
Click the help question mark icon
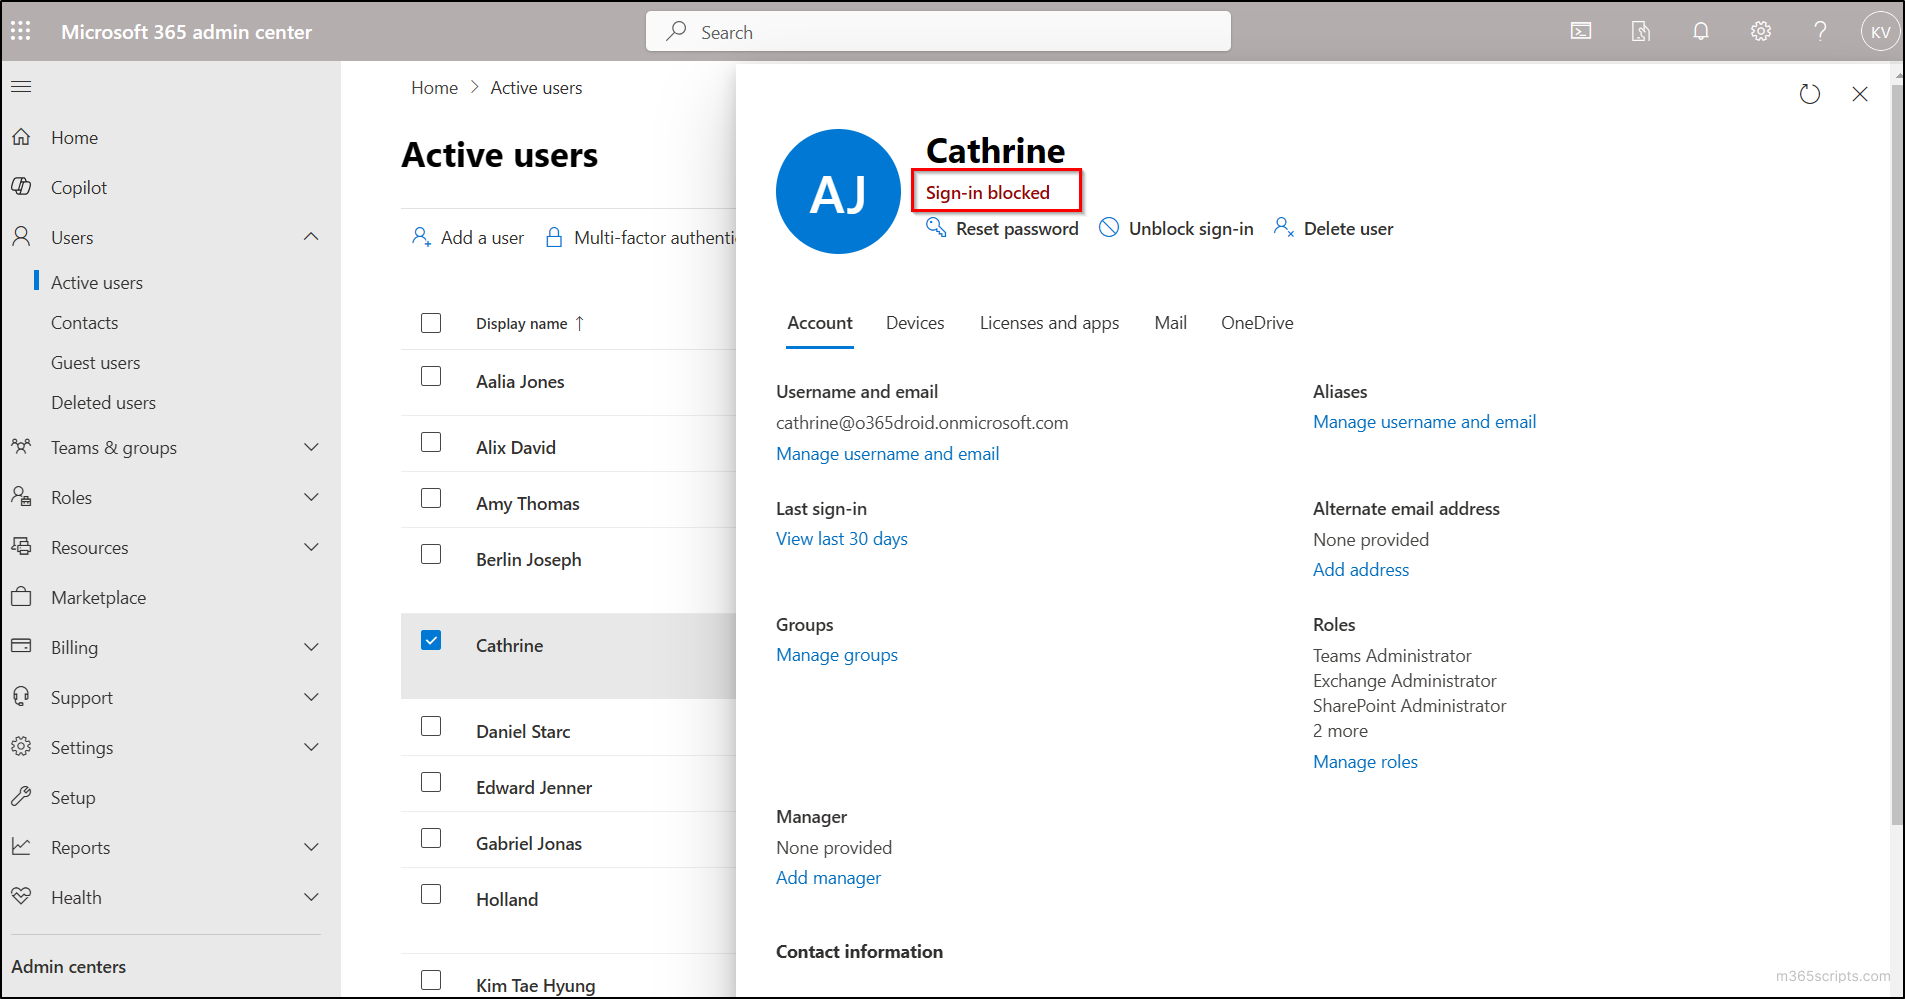pyautogui.click(x=1820, y=31)
